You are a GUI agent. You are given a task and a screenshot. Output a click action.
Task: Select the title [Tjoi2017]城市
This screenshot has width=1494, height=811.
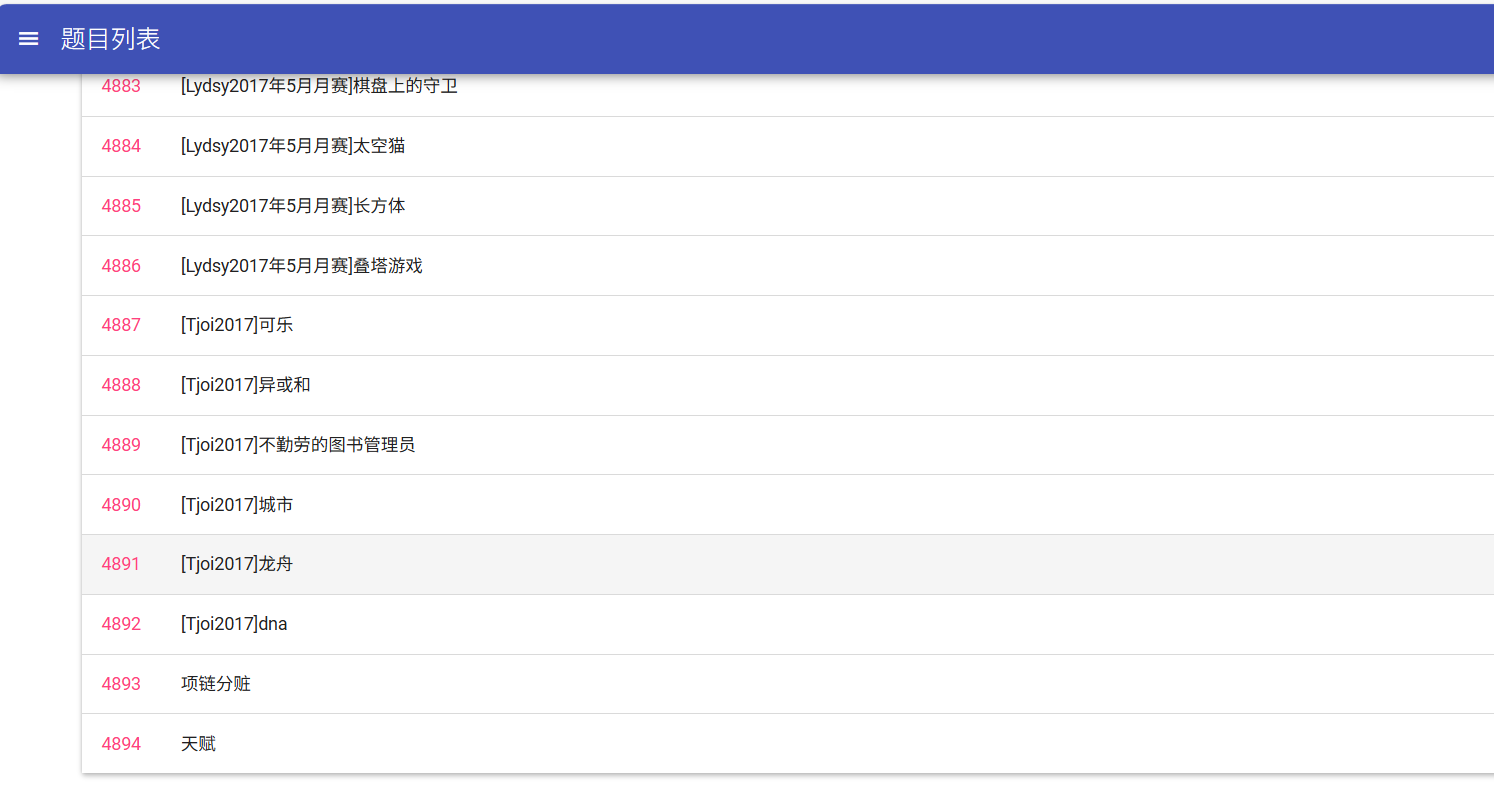click(x=237, y=505)
